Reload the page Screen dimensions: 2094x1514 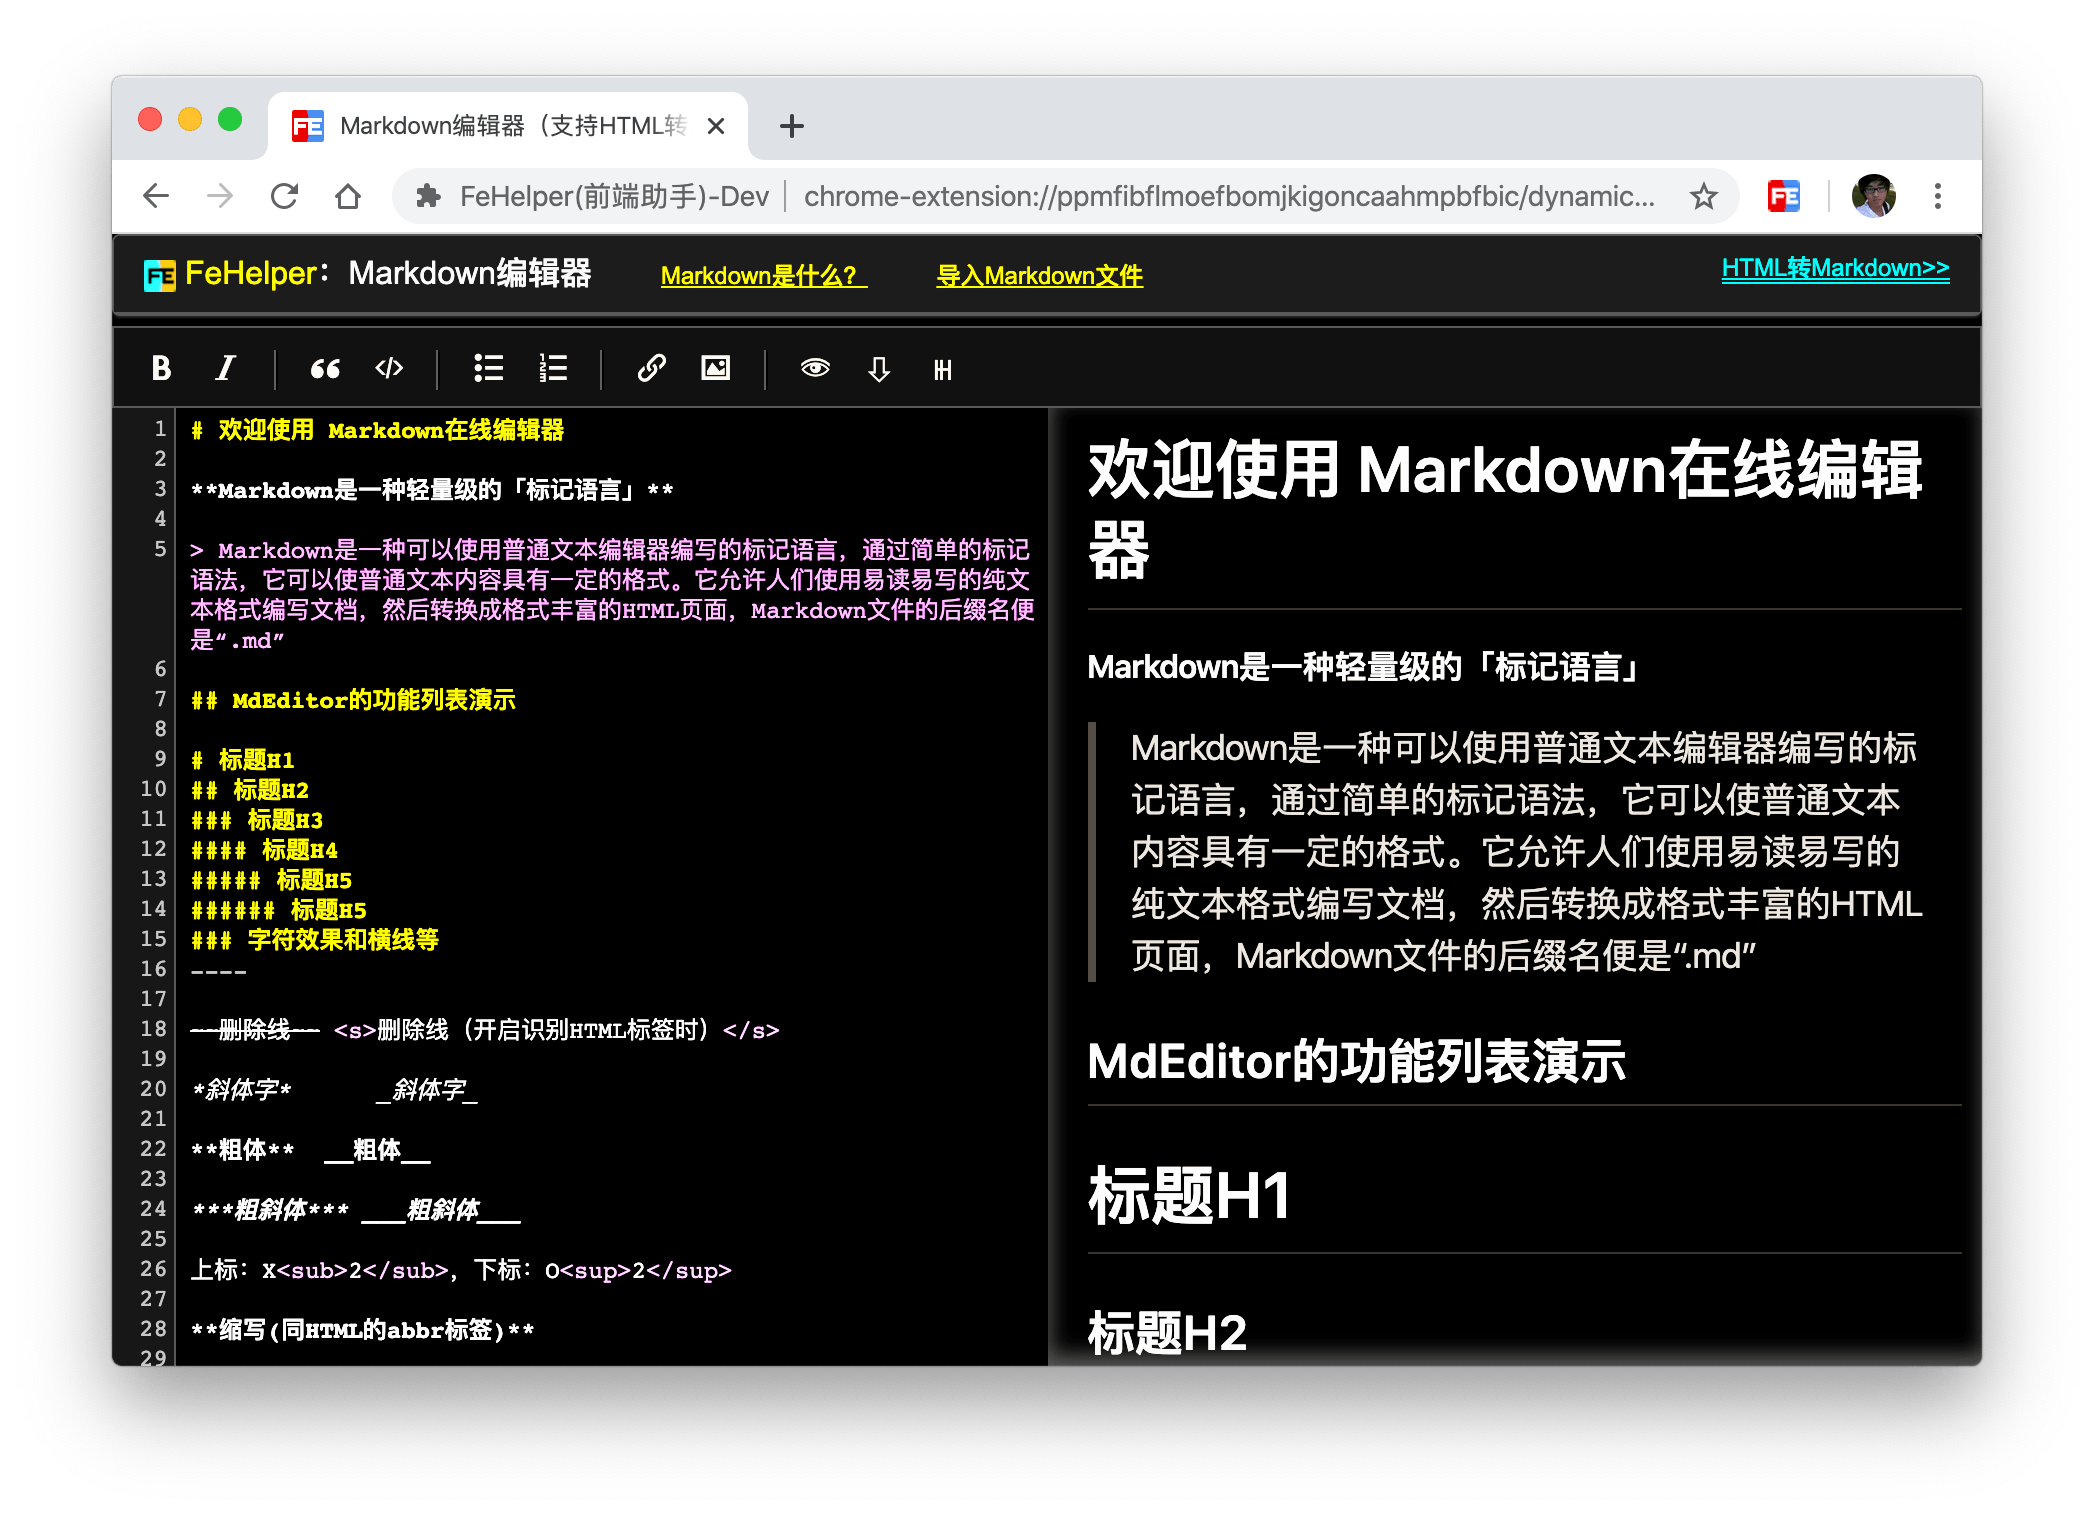285,196
